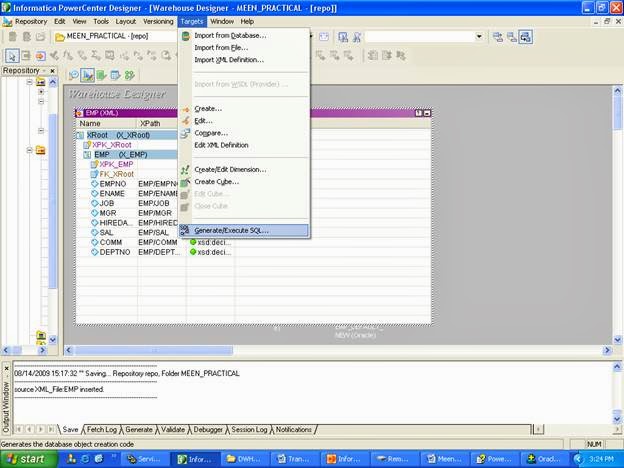624x468 pixels.
Task: Click the first icon right of search dropdown
Action: pyautogui.click(x=497, y=37)
